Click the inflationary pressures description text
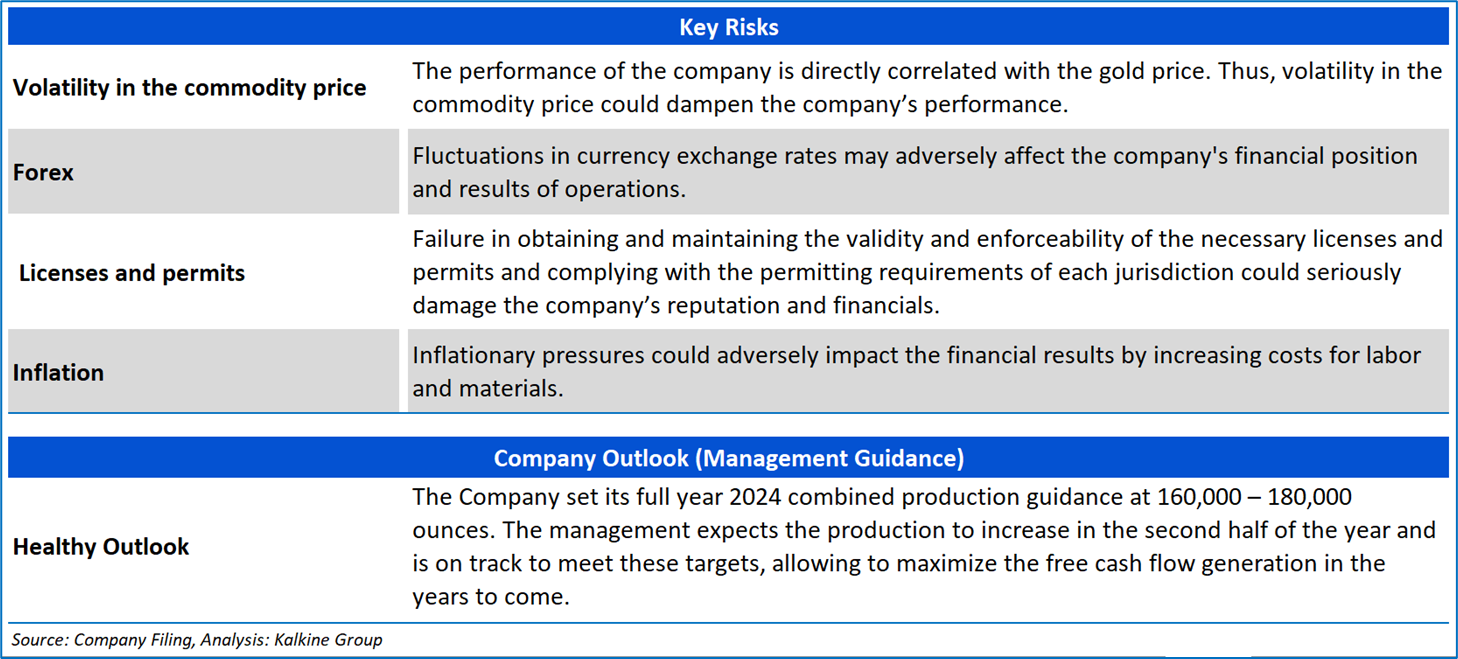The image size is (1458, 659). [916, 372]
